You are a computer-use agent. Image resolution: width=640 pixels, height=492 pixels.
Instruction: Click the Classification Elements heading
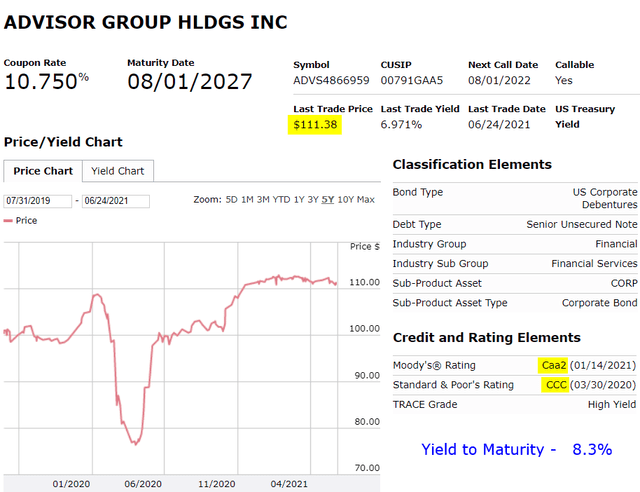(472, 164)
